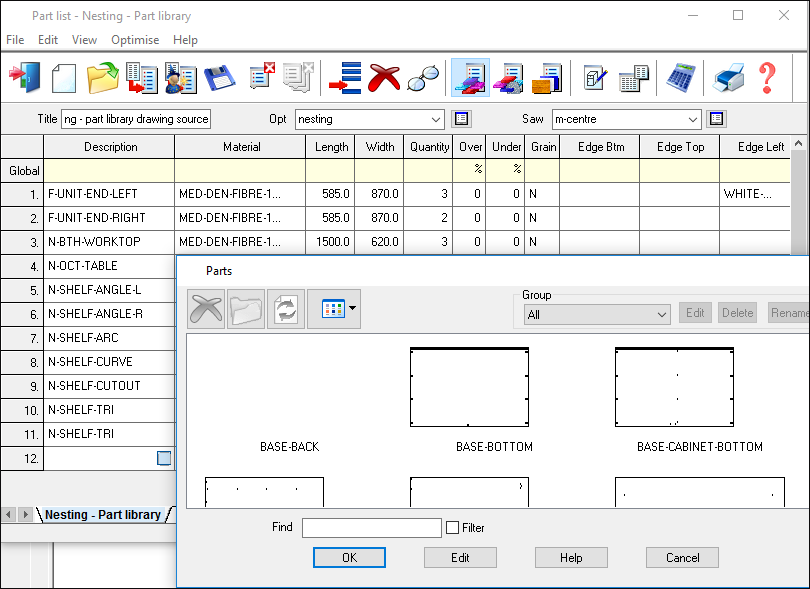Click the spectacles find icon
The height and width of the screenshot is (589, 810).
(x=423, y=78)
